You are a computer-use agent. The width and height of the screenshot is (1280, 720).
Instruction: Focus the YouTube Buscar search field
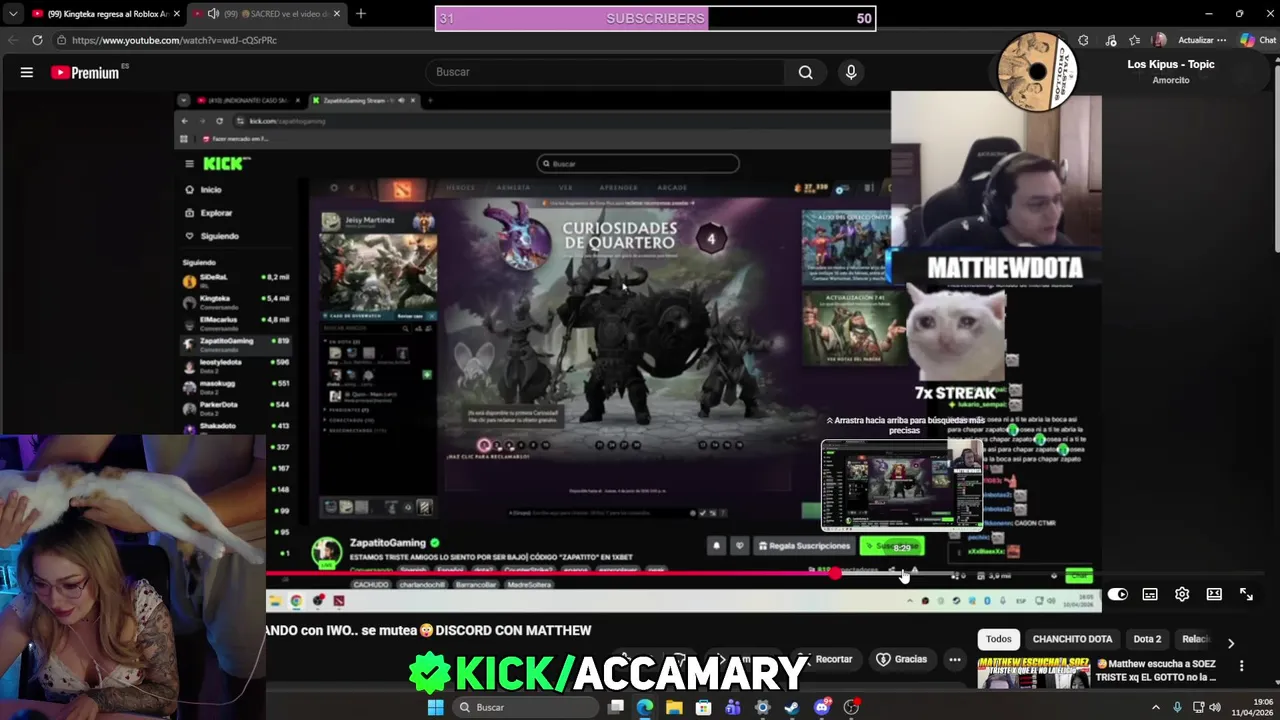click(606, 72)
